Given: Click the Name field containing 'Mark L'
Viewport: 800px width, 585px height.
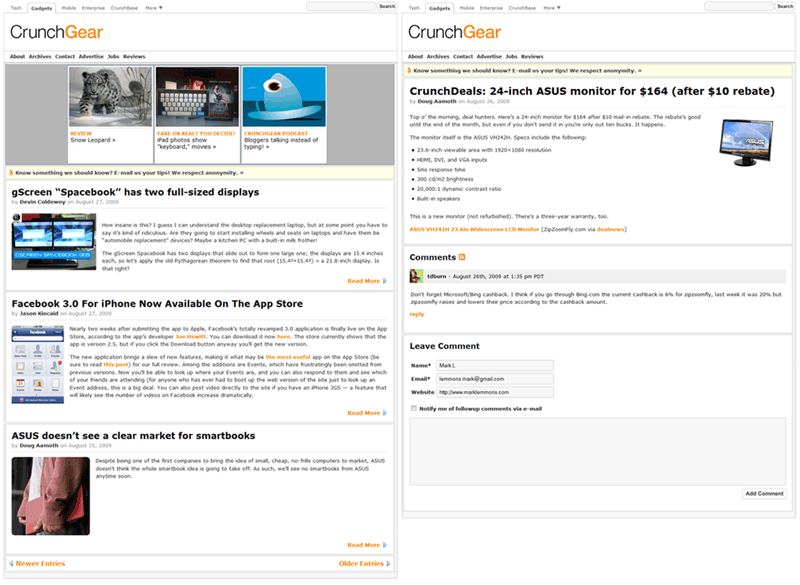Looking at the screenshot, I should click(495, 366).
